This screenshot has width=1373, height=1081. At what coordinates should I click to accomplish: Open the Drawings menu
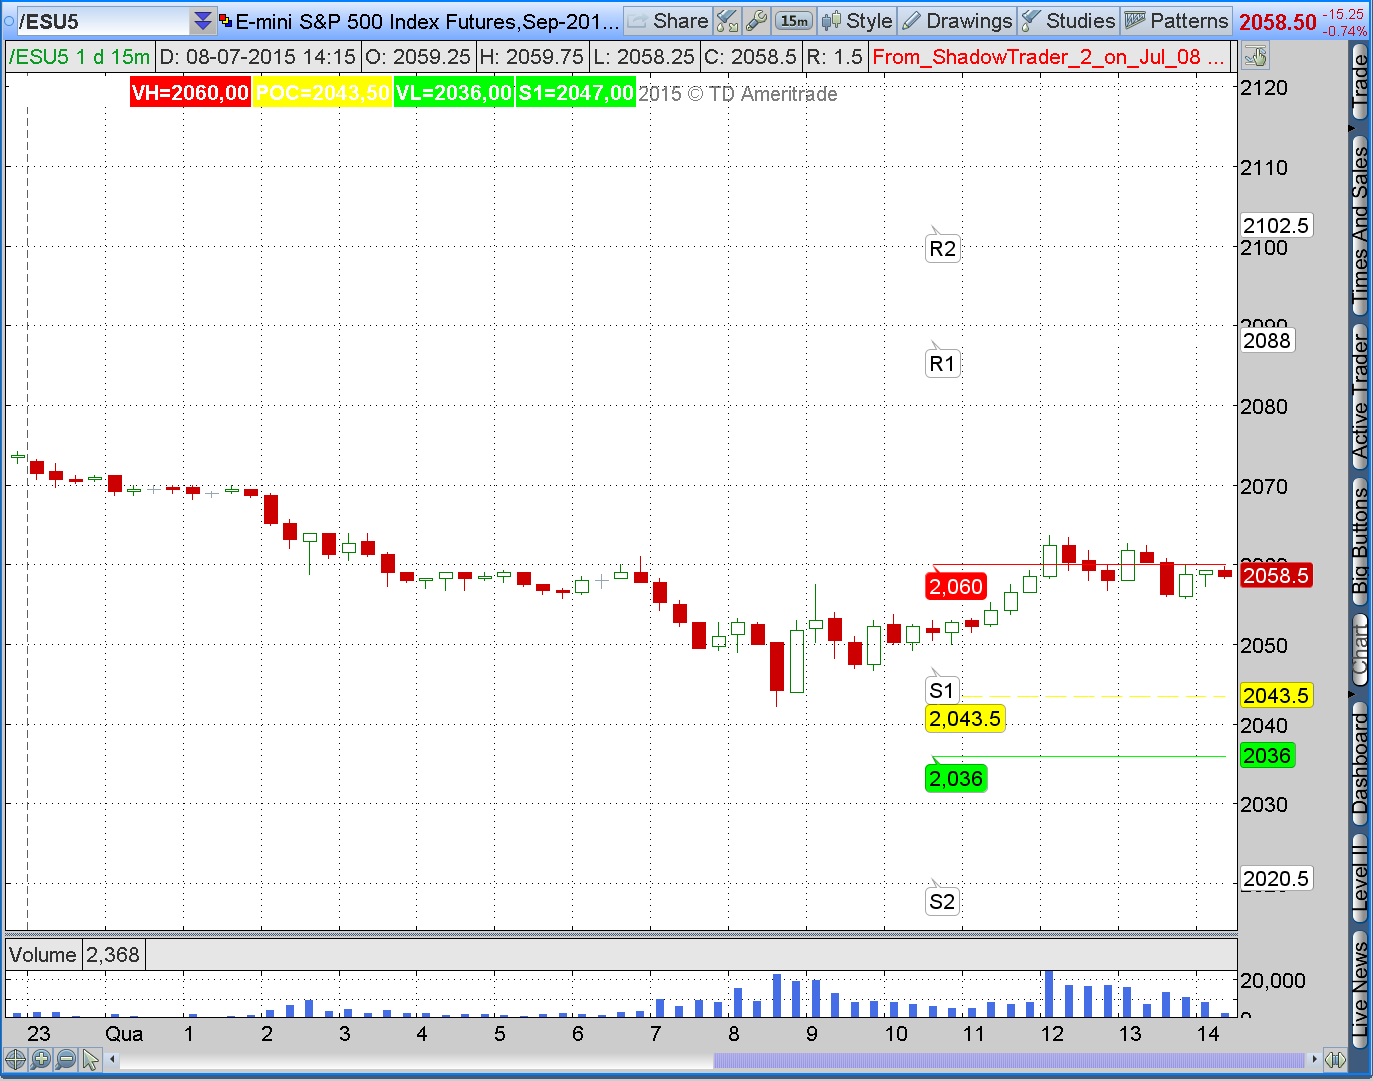click(957, 20)
